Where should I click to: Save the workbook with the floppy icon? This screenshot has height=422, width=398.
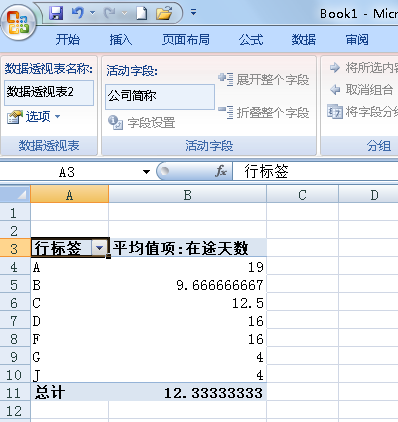click(x=56, y=13)
